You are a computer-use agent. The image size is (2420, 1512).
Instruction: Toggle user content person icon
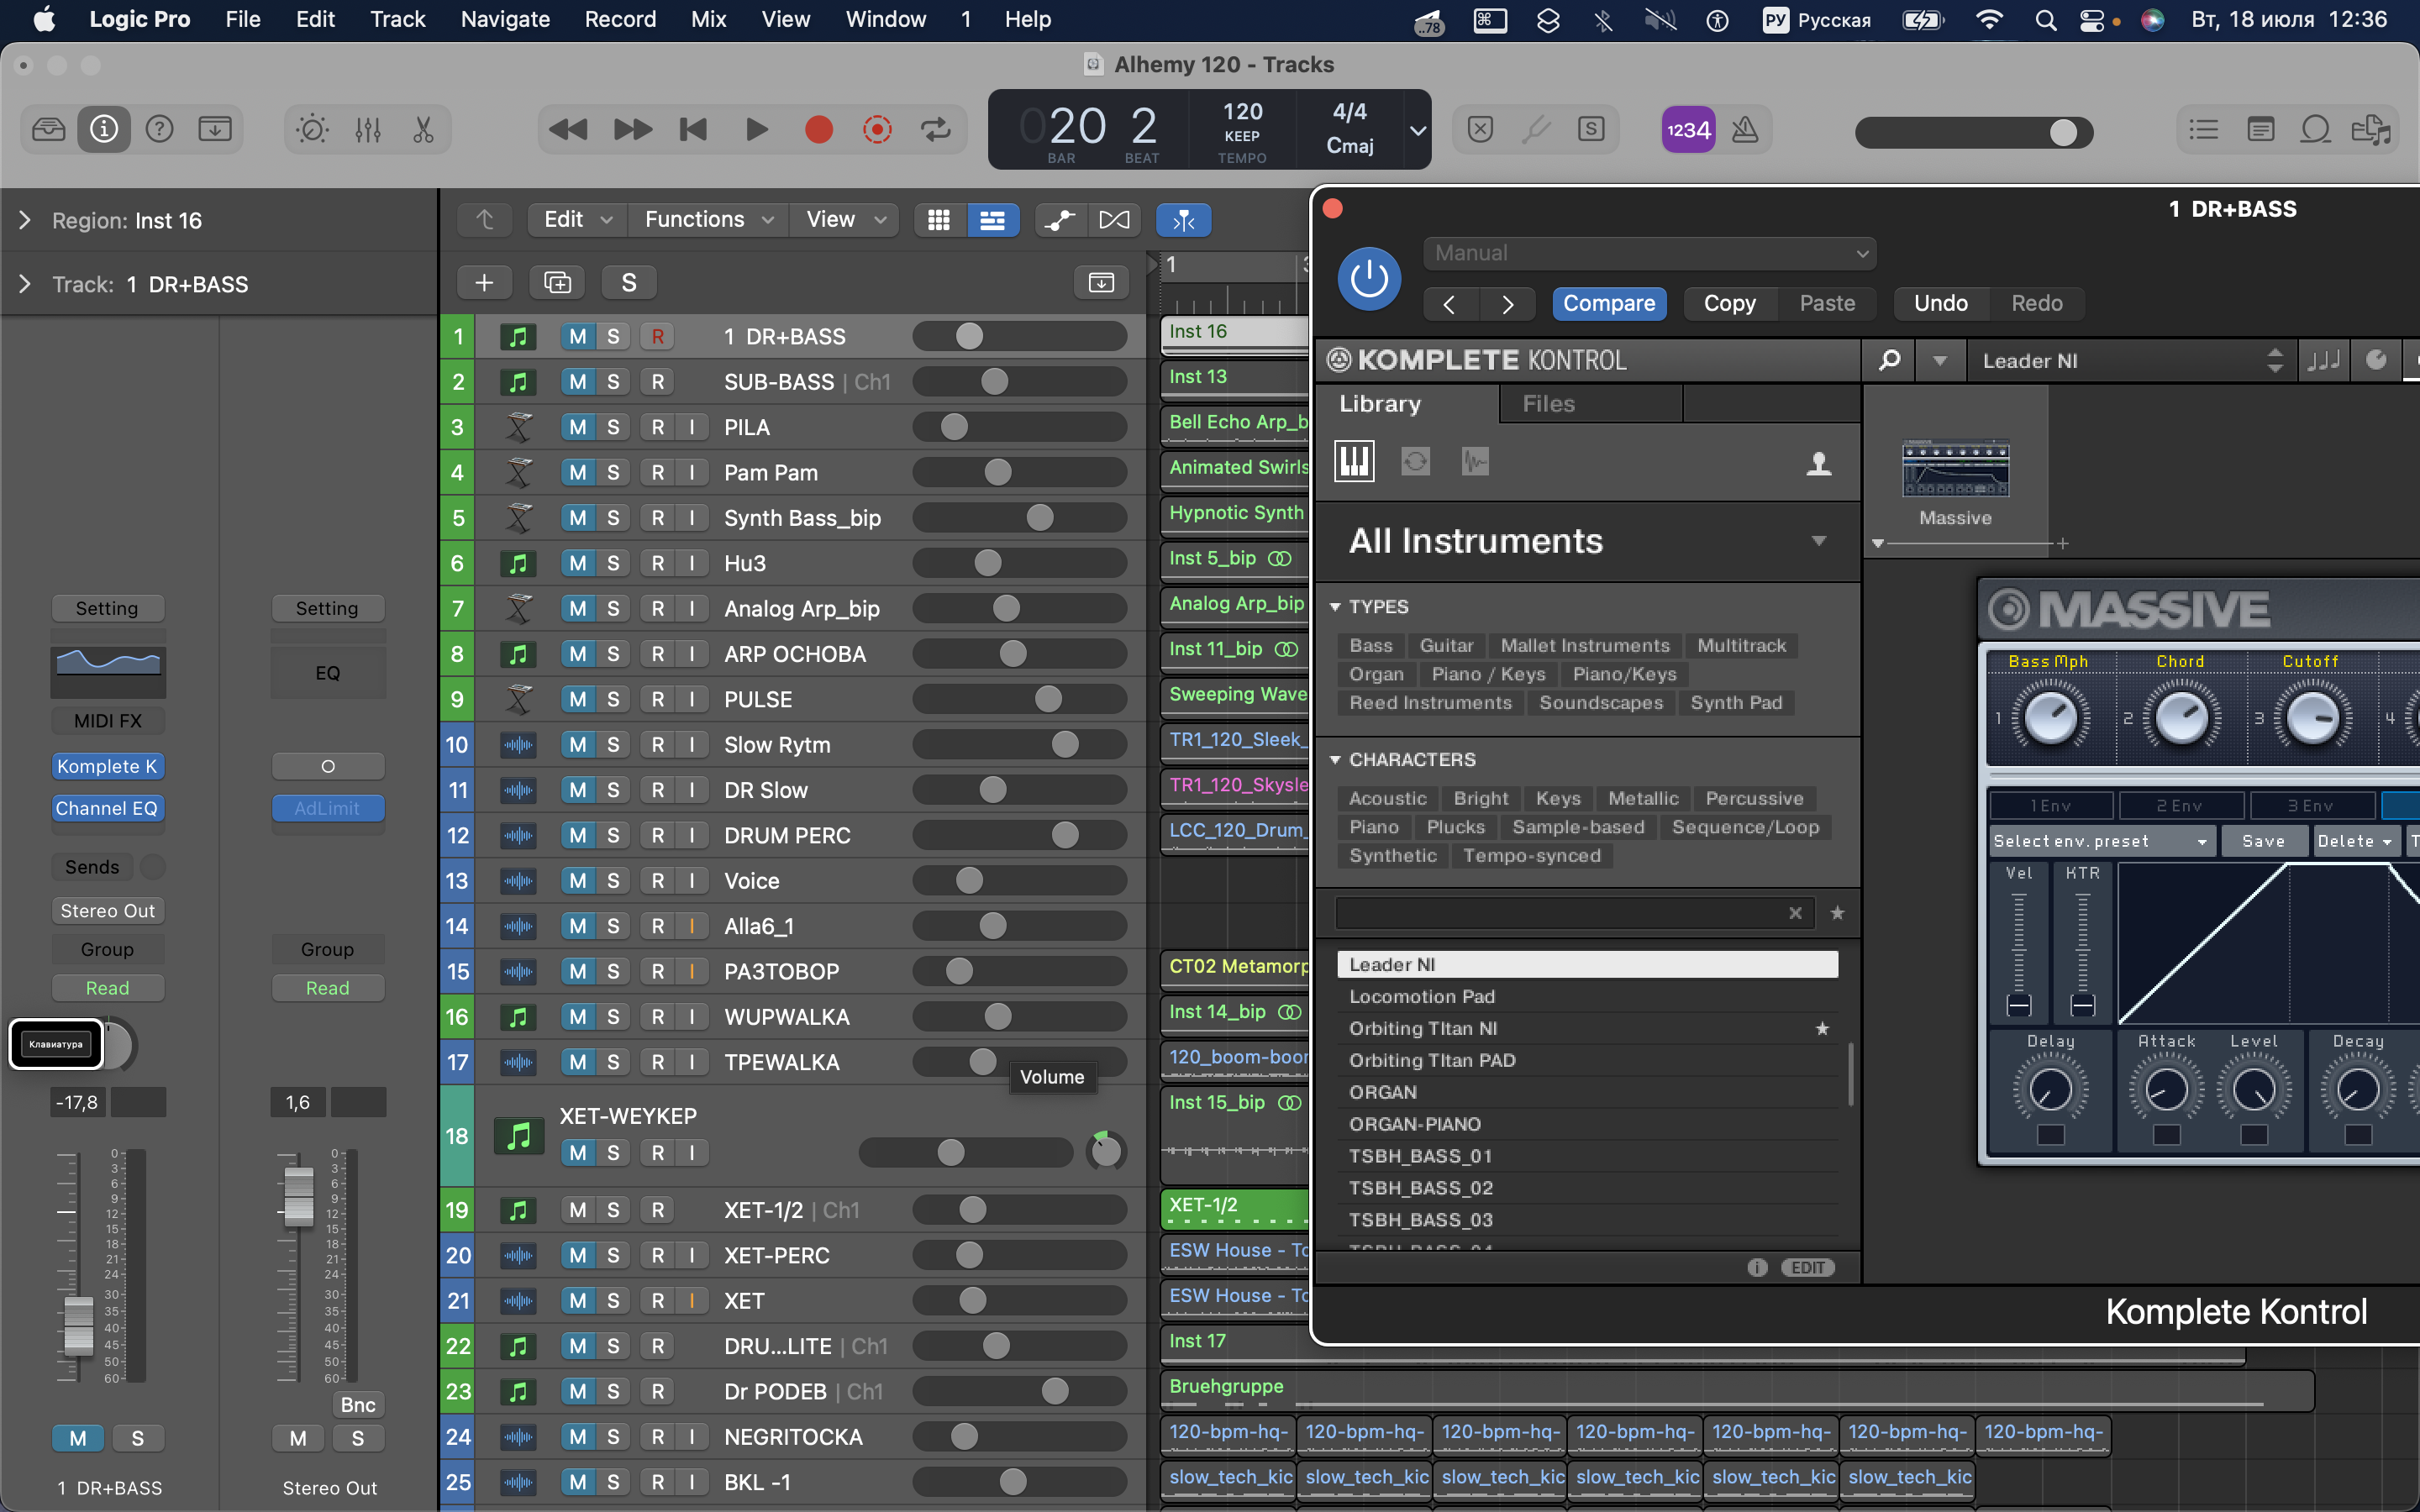pos(1819,463)
